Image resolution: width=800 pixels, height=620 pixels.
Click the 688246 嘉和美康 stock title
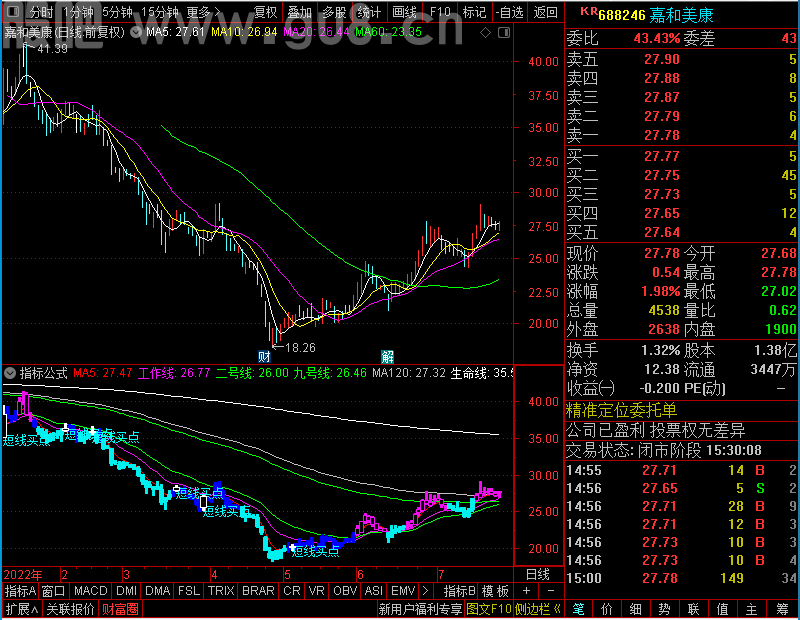click(x=656, y=15)
